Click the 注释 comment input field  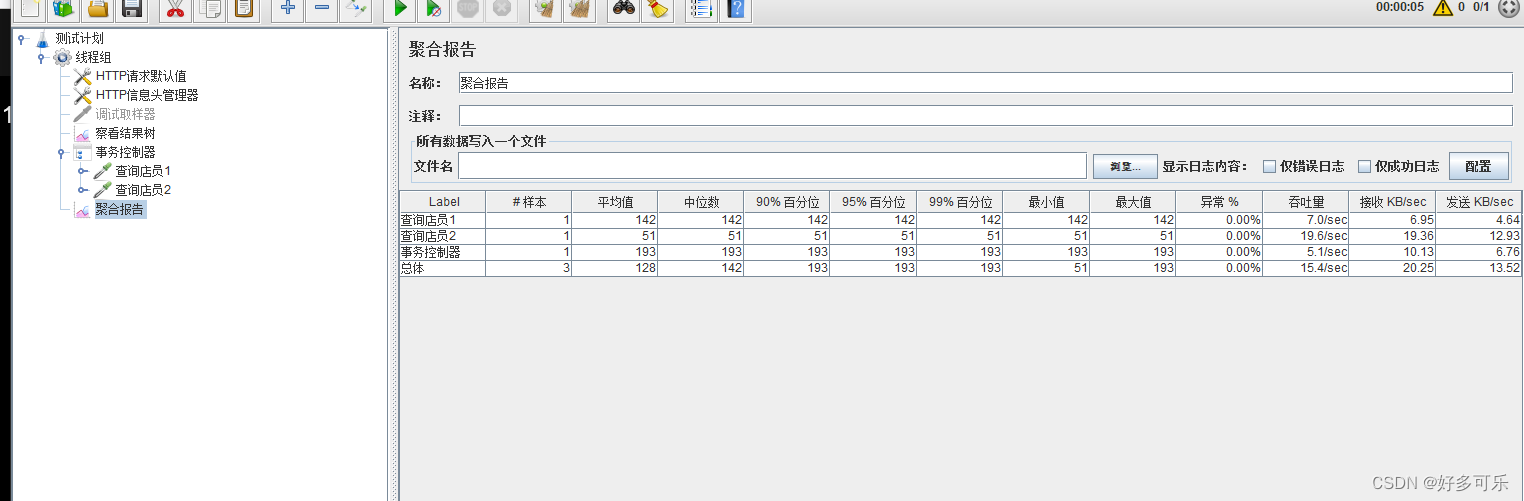coord(984,116)
